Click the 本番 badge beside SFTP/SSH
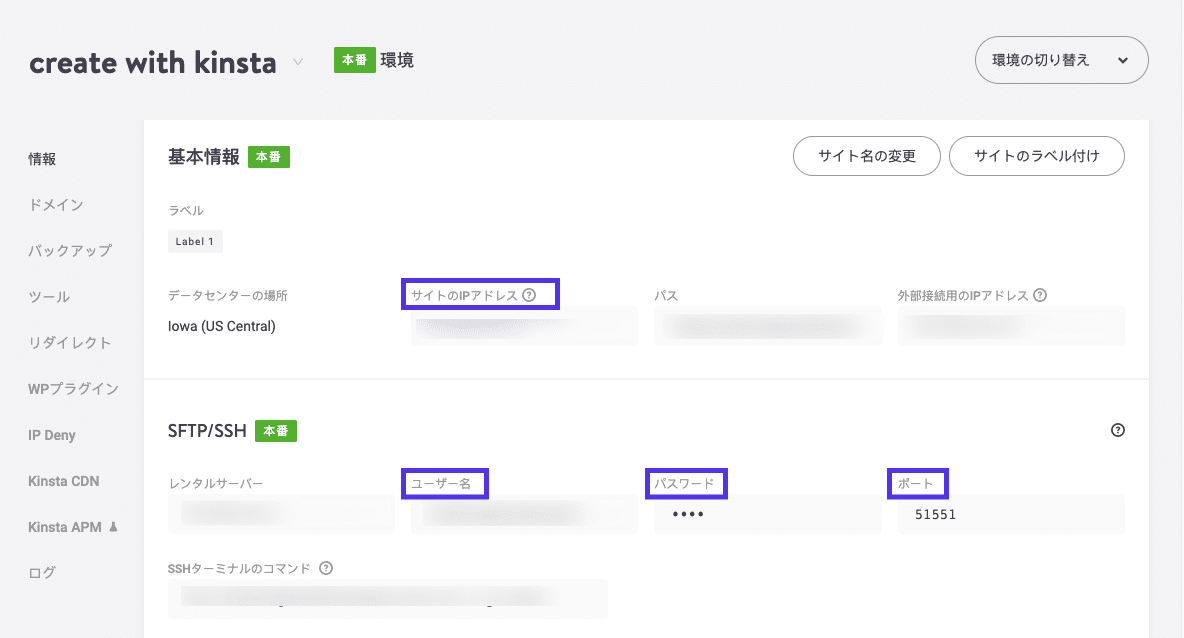 [275, 430]
